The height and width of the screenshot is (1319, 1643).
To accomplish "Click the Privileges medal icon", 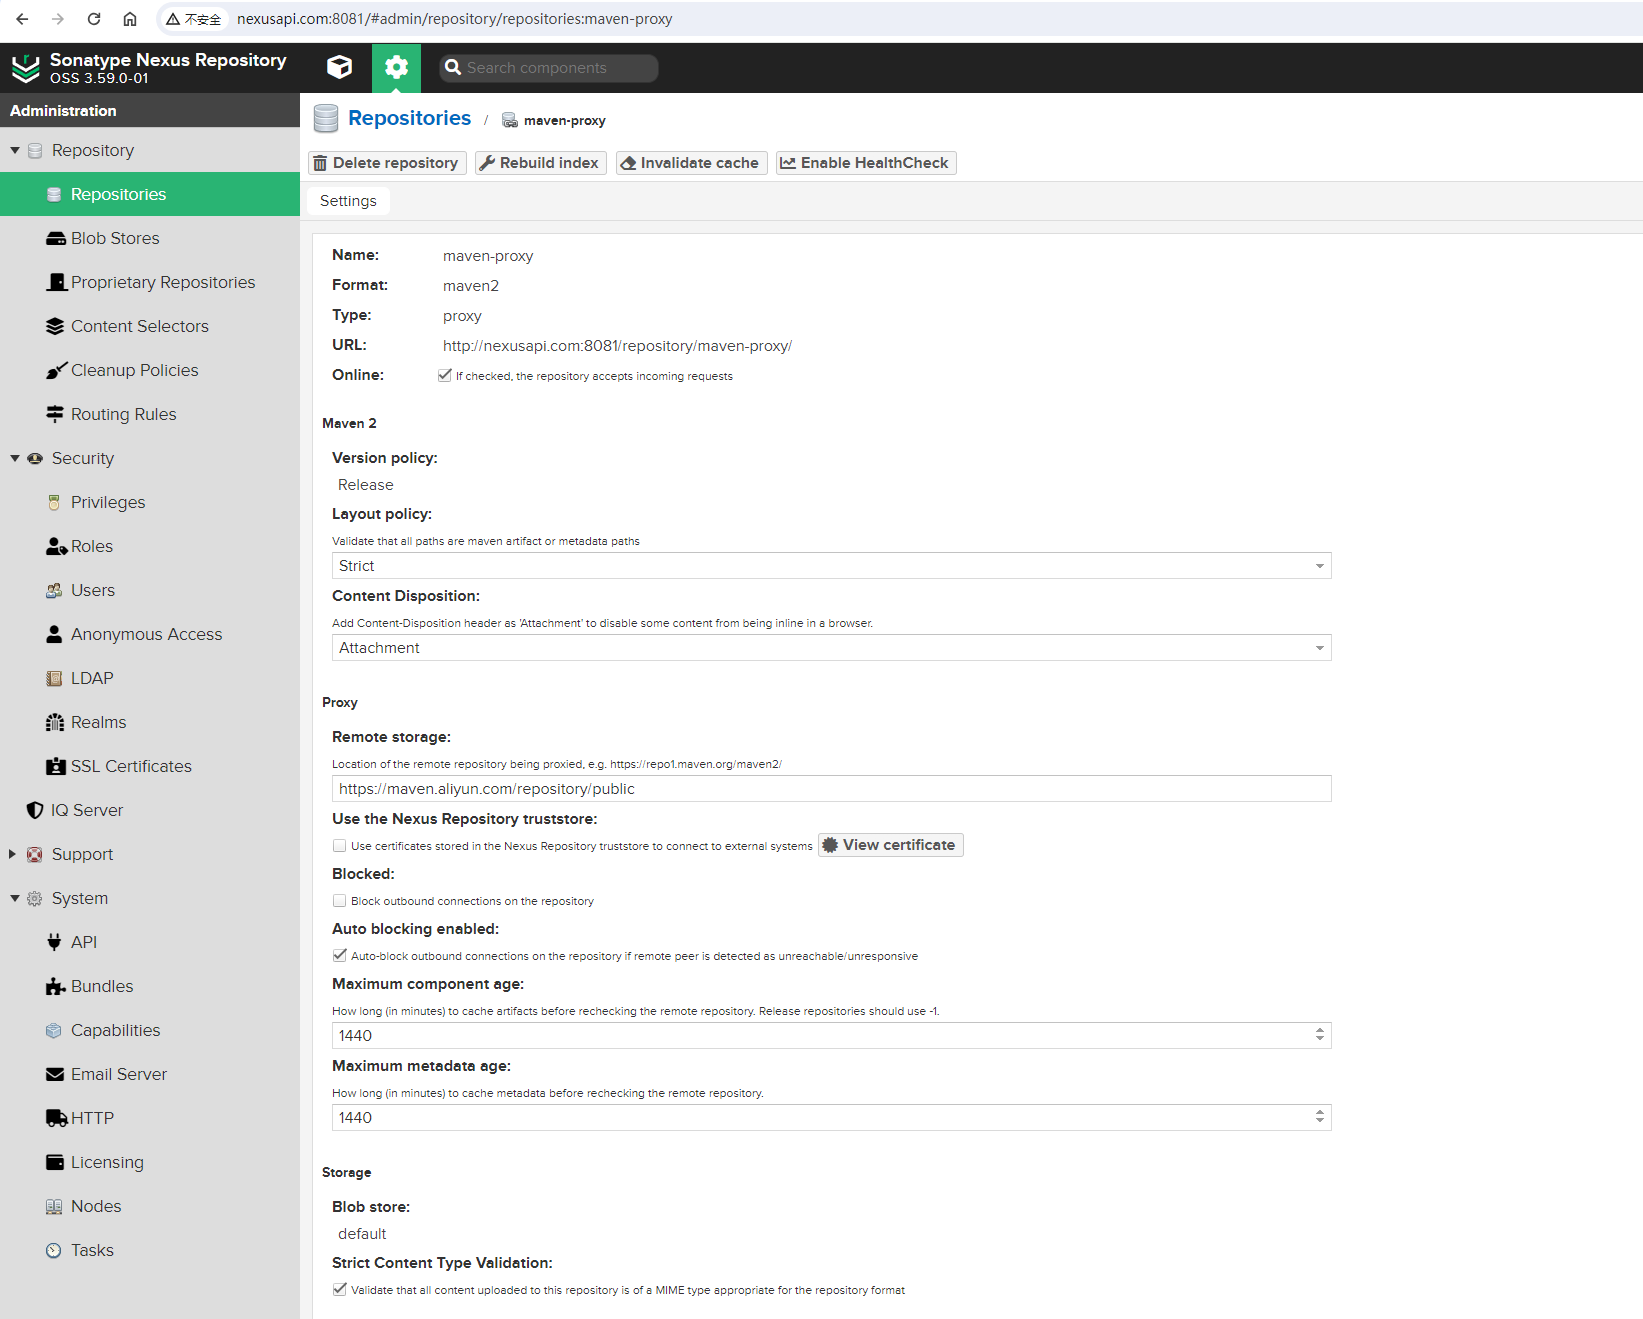I will click(x=54, y=502).
